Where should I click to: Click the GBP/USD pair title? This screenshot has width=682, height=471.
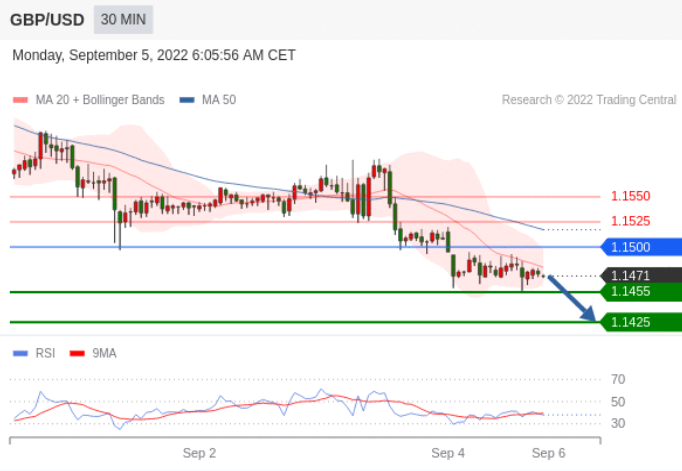pos(47,20)
